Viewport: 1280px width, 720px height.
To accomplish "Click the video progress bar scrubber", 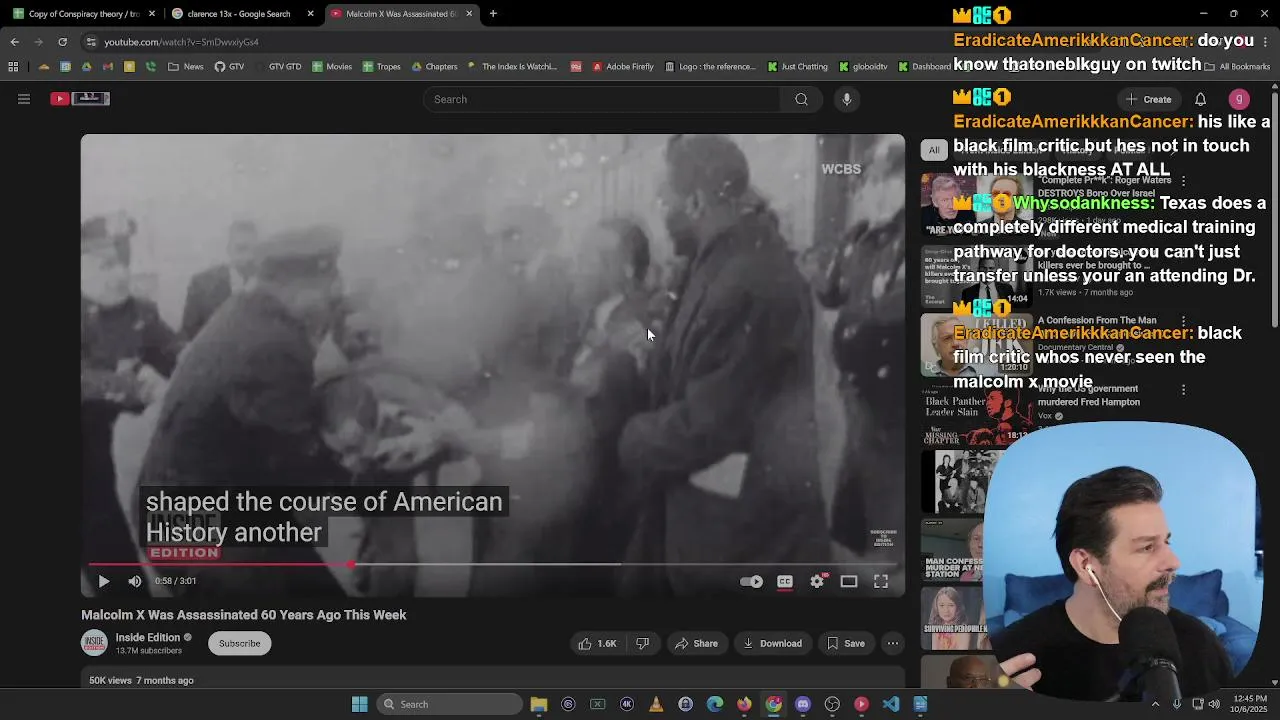I will pyautogui.click(x=351, y=564).
